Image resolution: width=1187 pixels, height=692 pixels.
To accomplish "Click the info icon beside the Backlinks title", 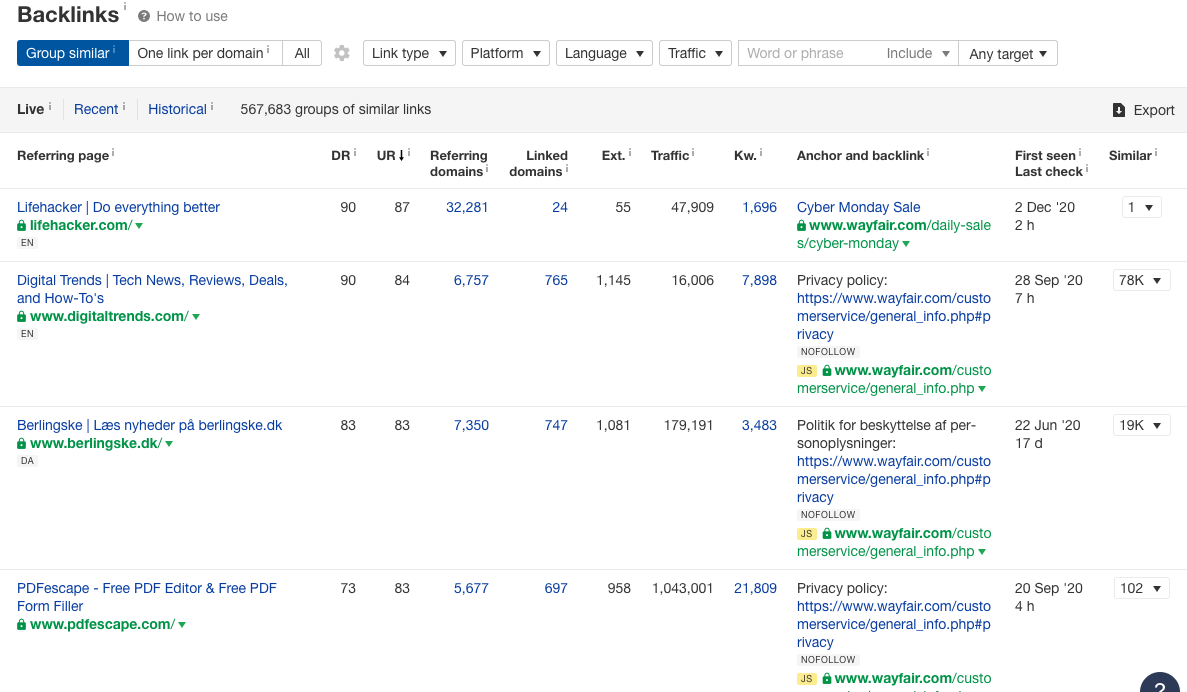I will 126,8.
